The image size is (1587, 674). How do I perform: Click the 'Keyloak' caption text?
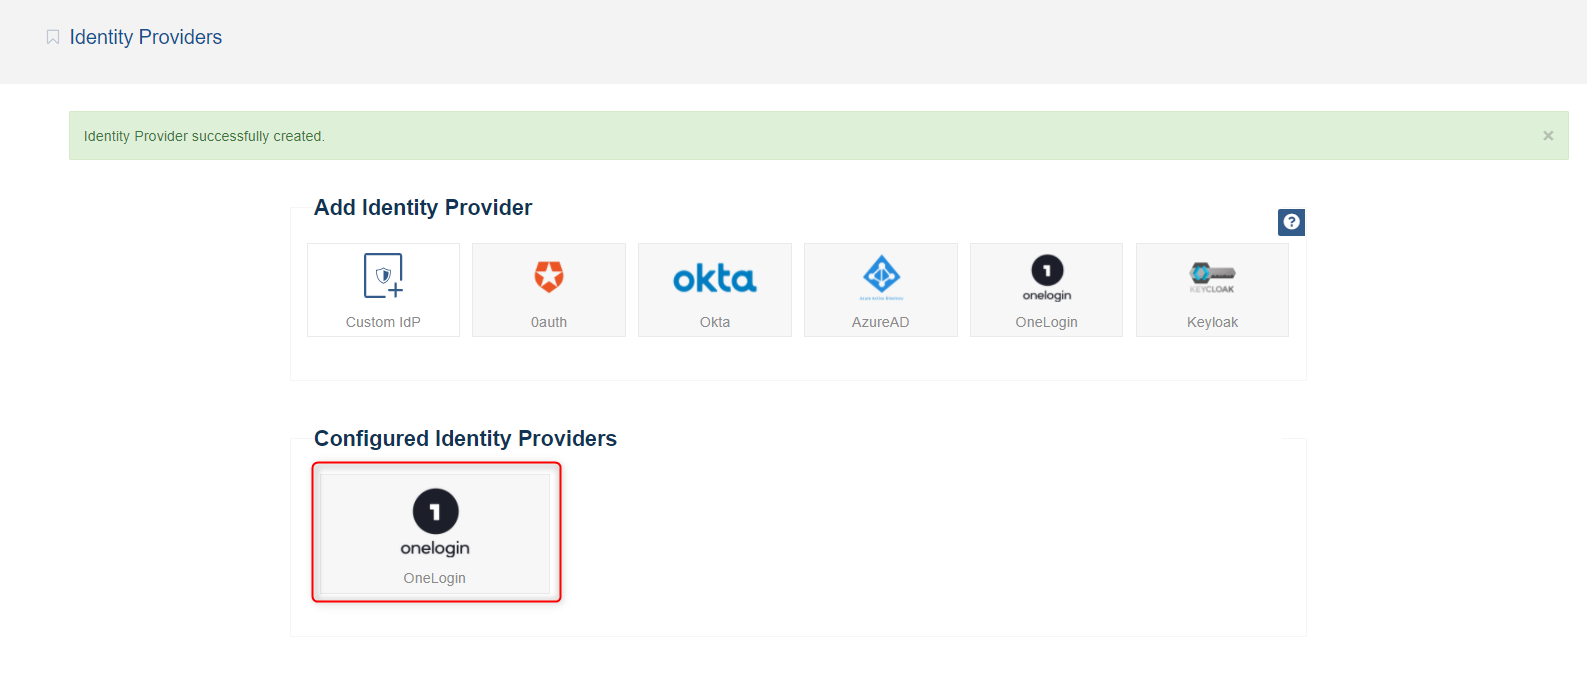click(x=1212, y=322)
